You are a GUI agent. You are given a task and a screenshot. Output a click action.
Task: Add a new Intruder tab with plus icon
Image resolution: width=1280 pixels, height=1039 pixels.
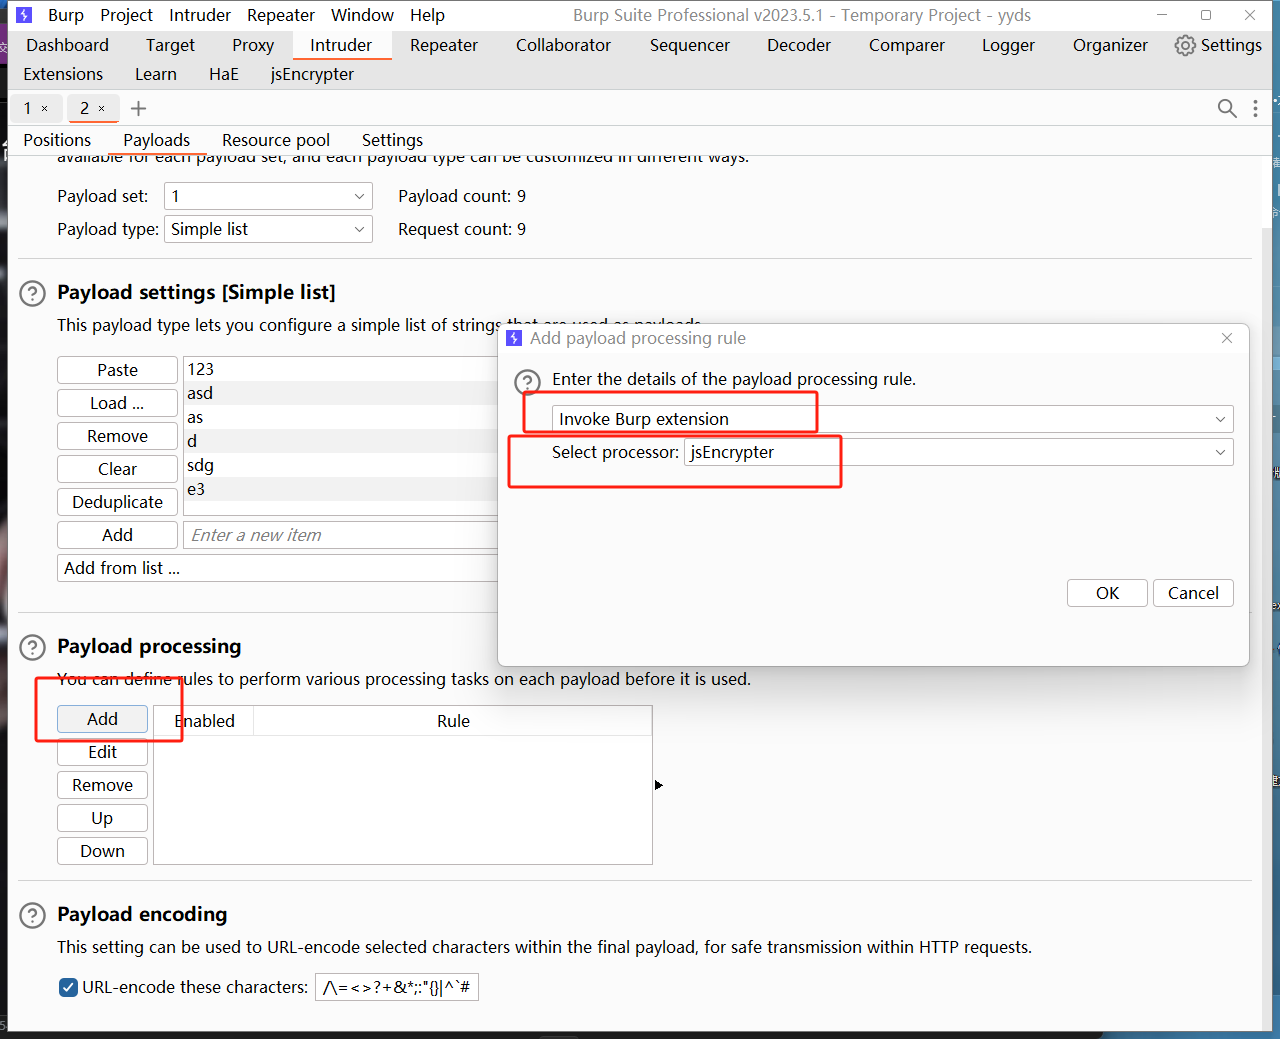pyautogui.click(x=139, y=108)
